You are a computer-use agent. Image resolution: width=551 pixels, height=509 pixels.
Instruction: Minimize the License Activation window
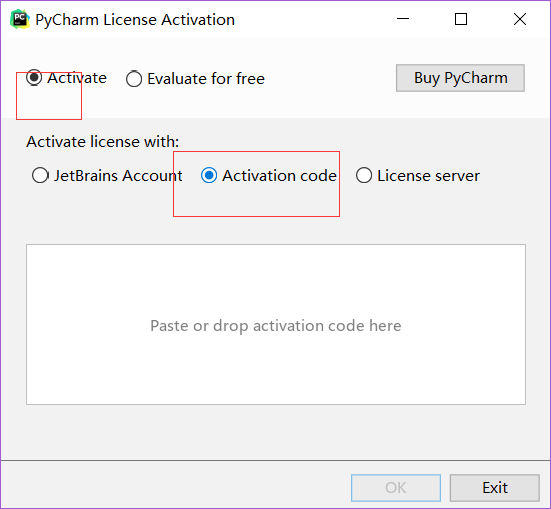403,19
